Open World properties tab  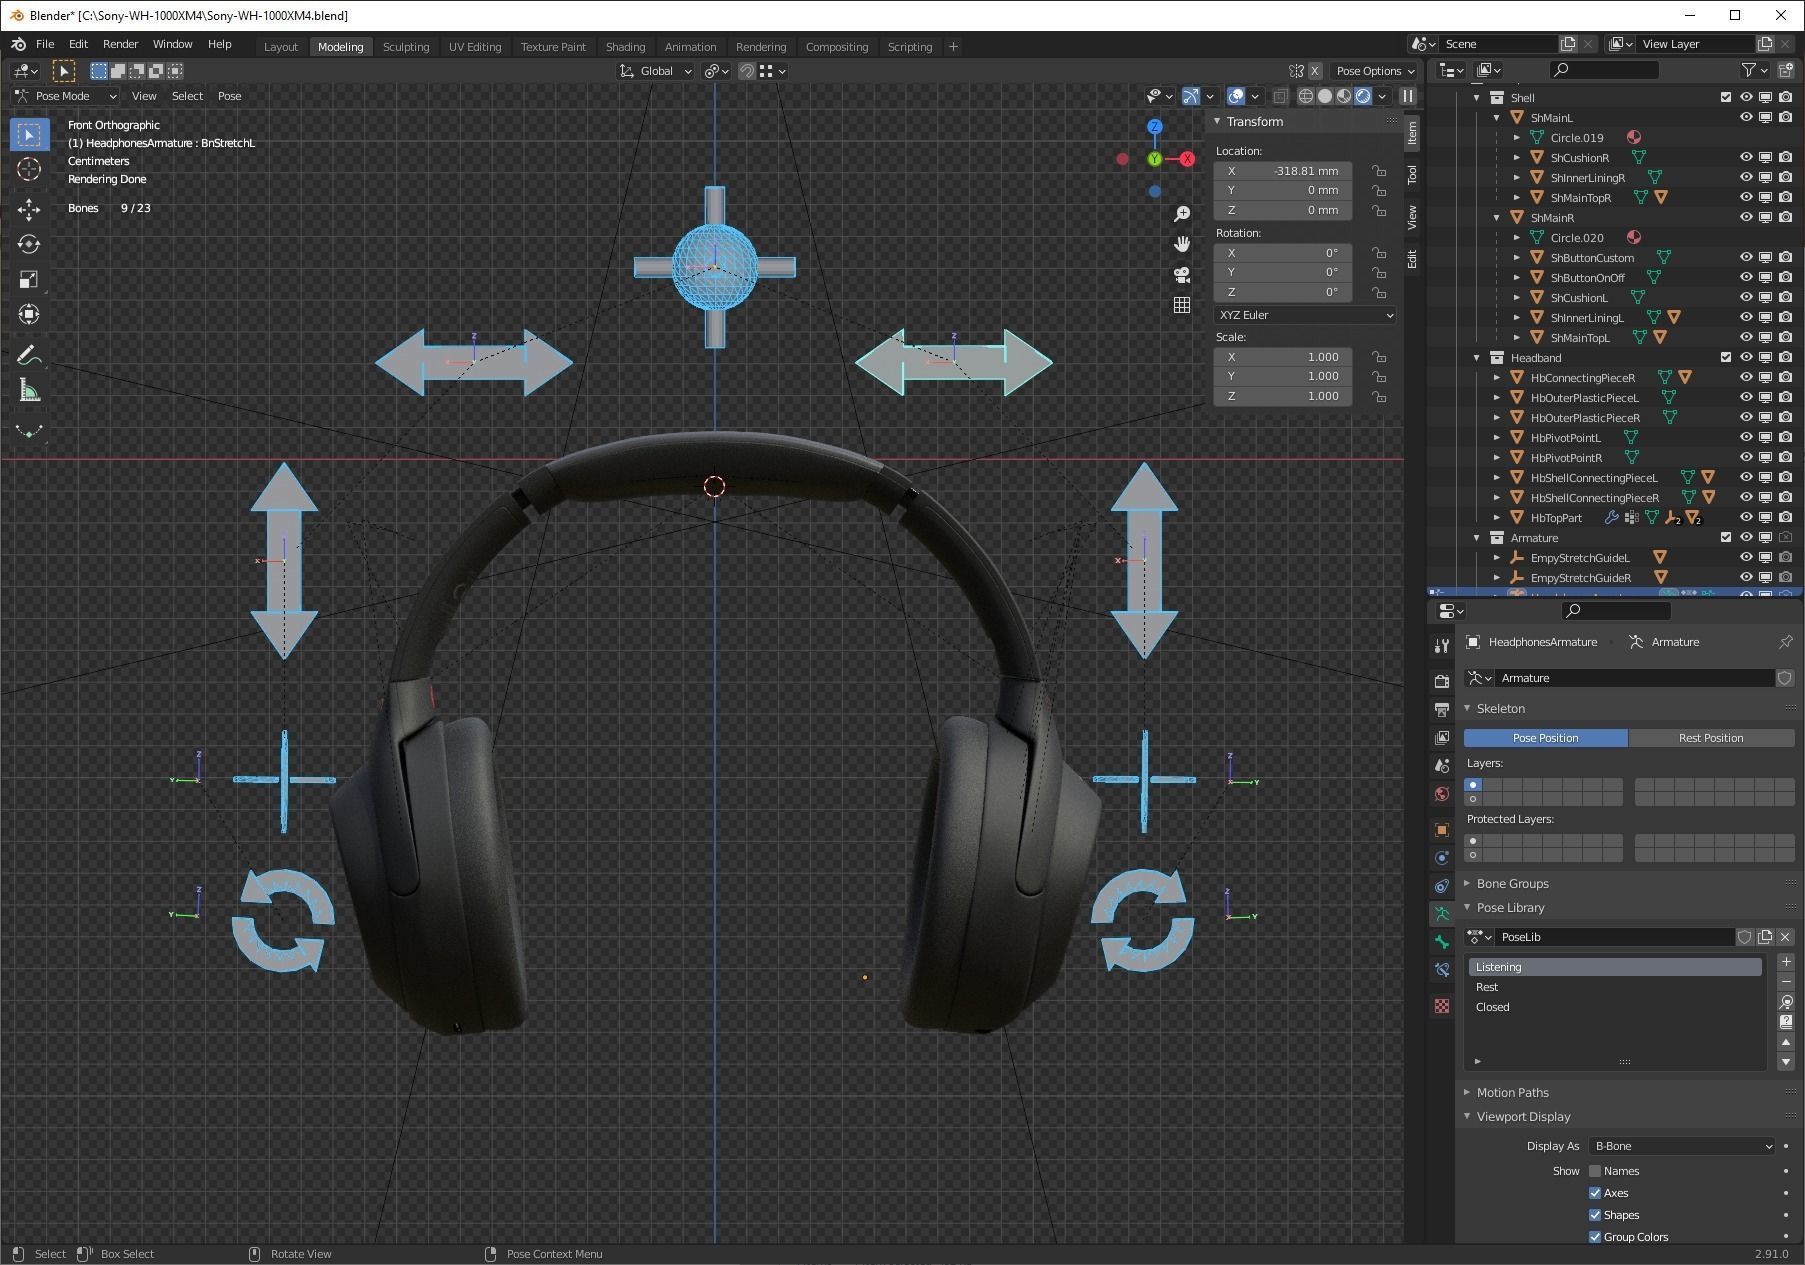tap(1441, 794)
